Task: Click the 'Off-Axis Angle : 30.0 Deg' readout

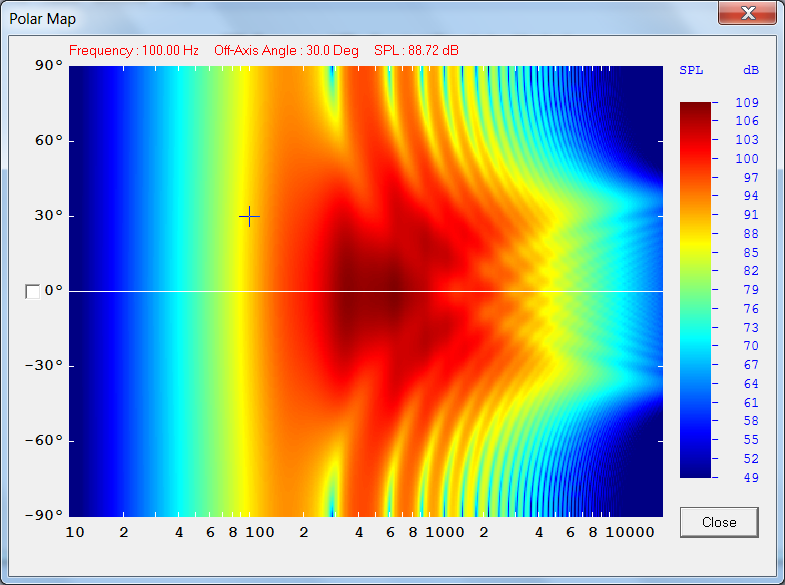Action: tap(286, 51)
